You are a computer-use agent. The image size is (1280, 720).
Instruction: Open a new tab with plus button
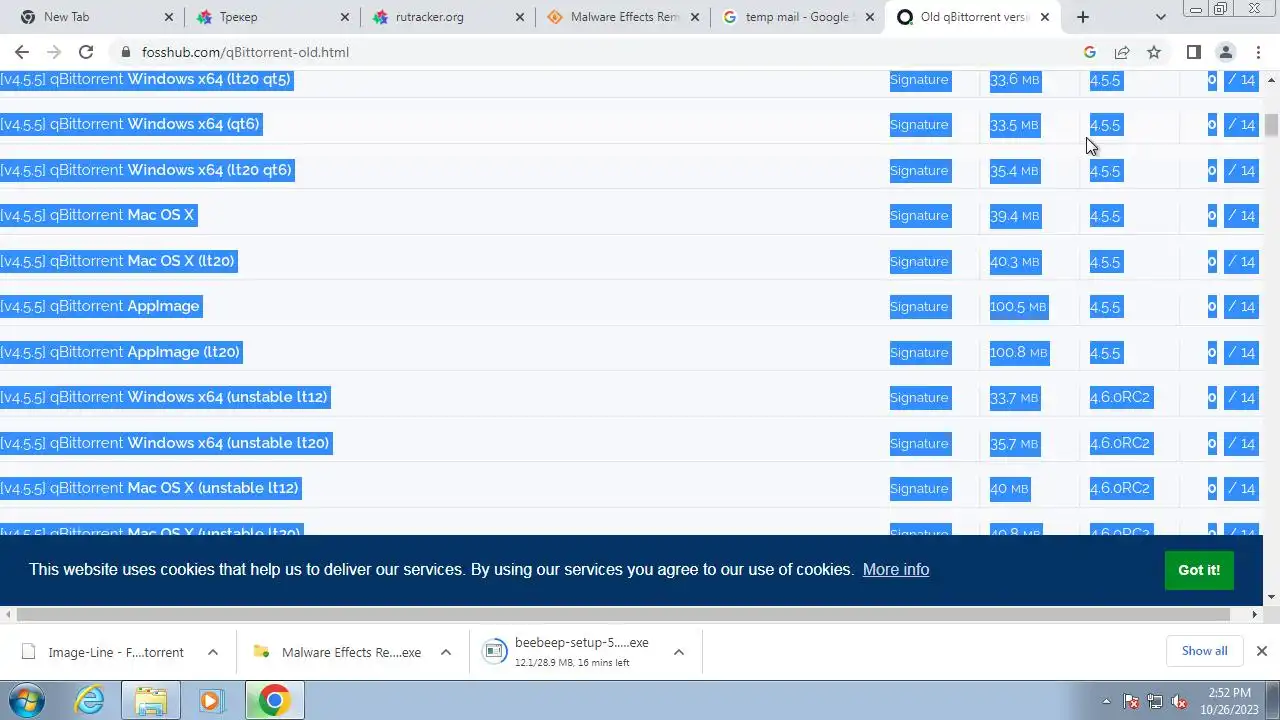click(1083, 17)
